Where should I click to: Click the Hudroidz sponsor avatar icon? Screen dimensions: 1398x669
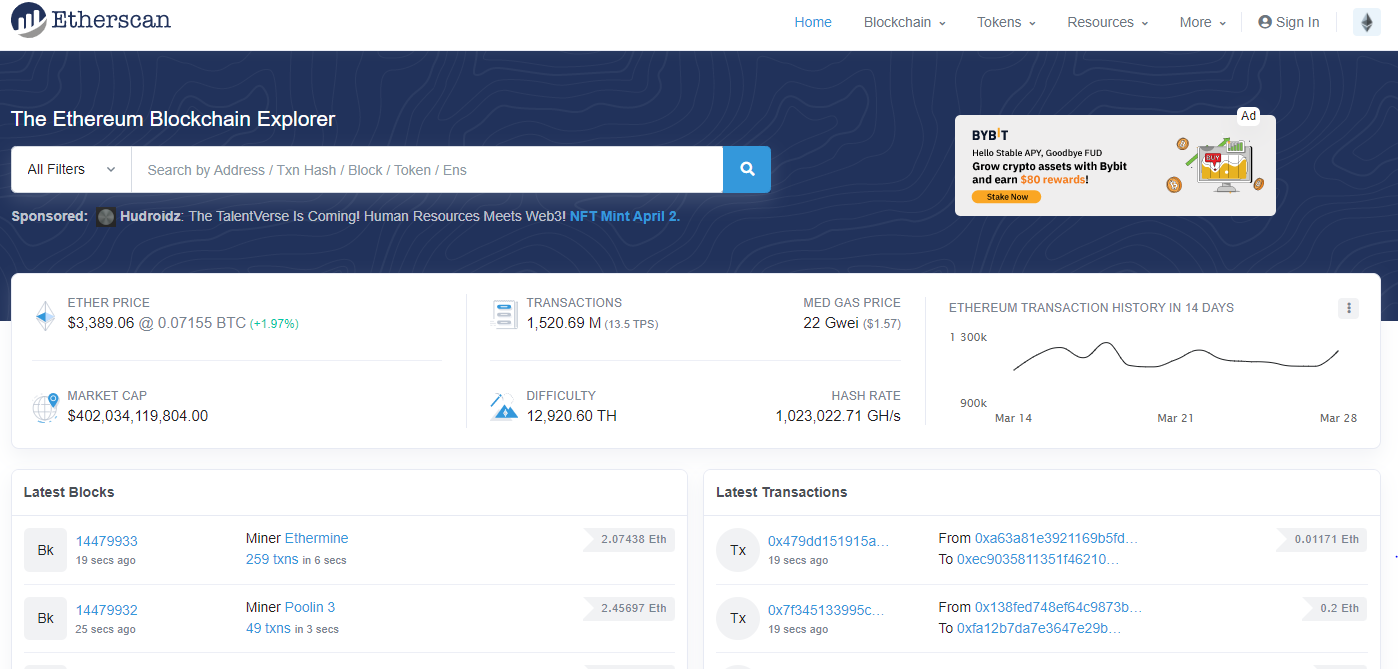tap(106, 217)
